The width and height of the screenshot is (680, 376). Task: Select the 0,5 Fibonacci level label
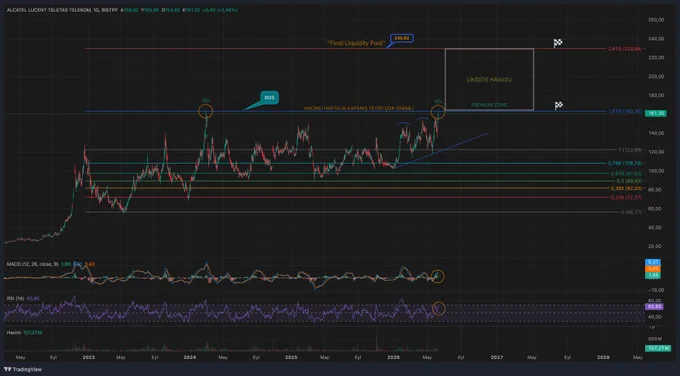point(629,181)
